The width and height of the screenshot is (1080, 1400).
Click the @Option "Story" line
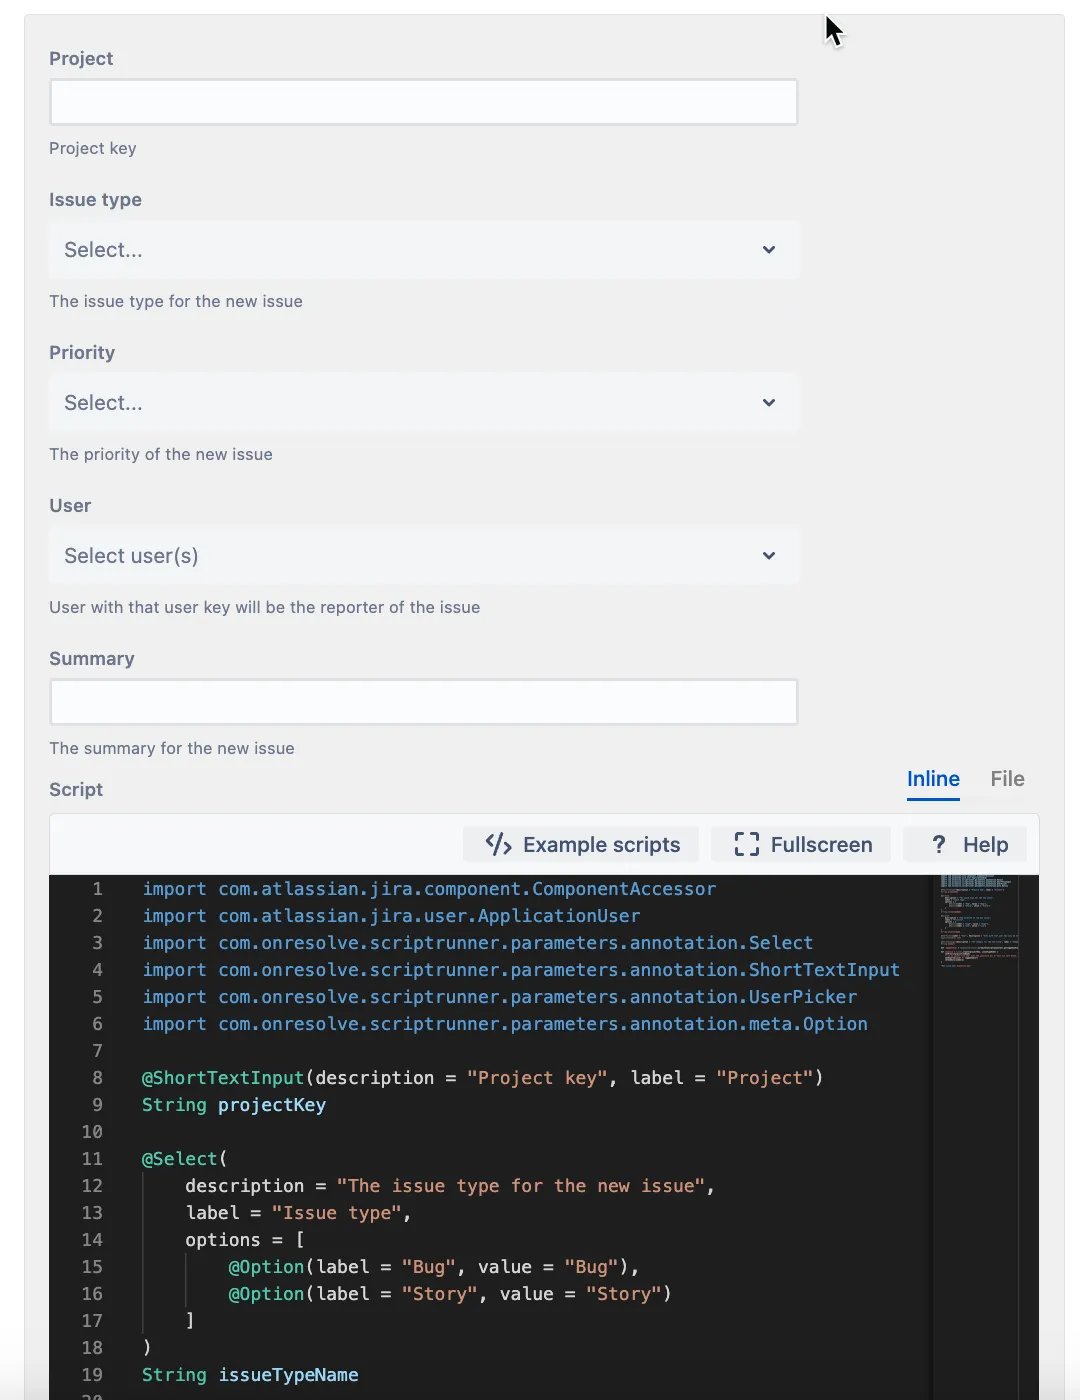click(x=450, y=1294)
